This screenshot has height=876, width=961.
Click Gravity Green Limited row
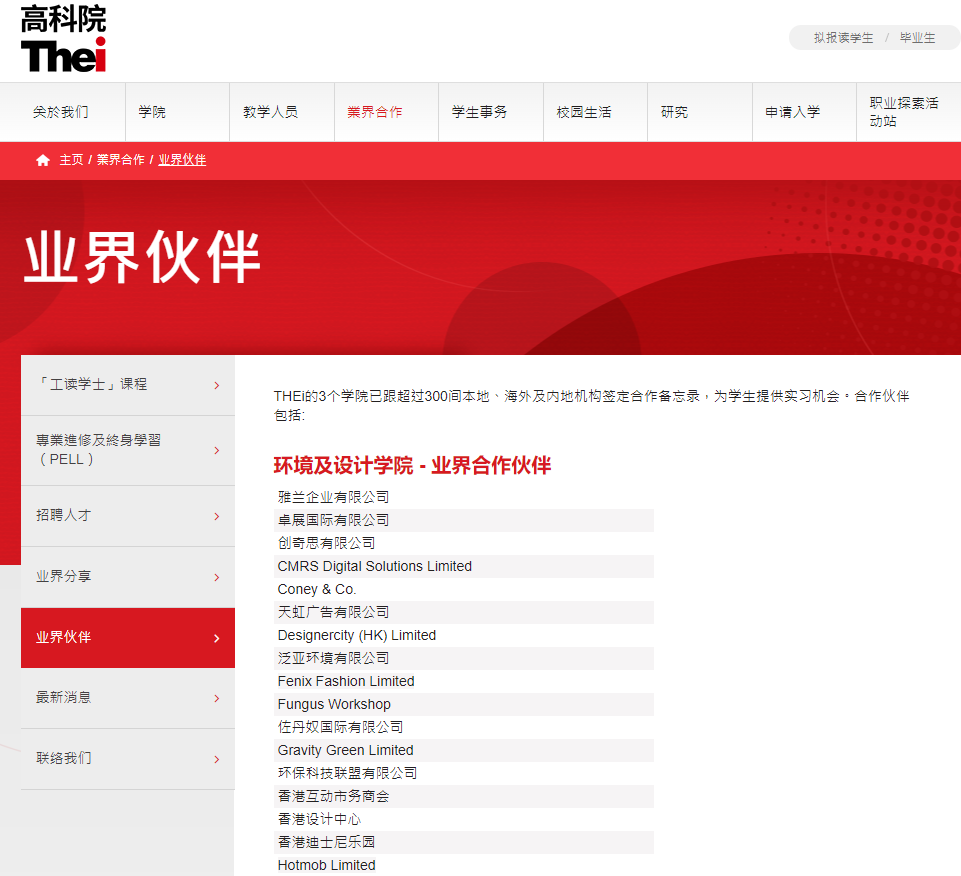(x=463, y=750)
